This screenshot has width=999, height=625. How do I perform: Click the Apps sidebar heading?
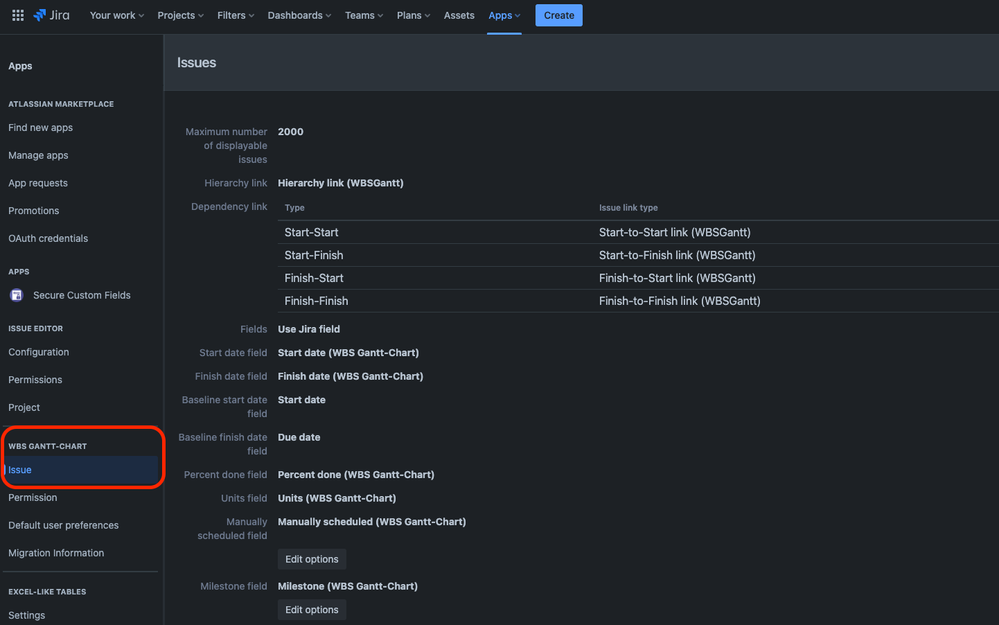pos(20,66)
